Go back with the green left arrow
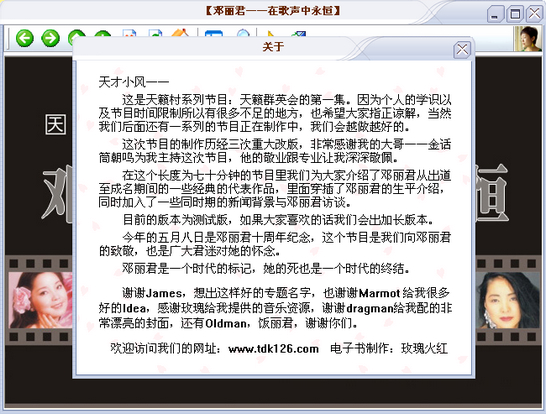This screenshot has width=546, height=414. tap(25, 38)
